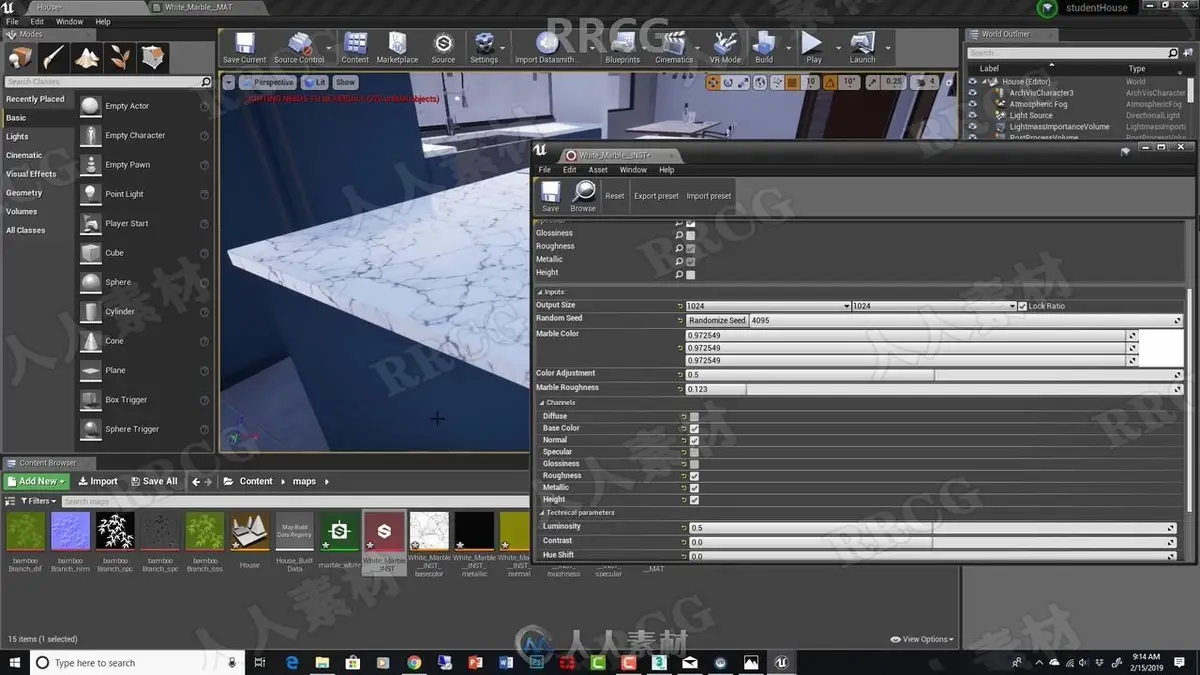Open the first Output Size 1024 dropdown
This screenshot has width=1200, height=675.
(768, 306)
